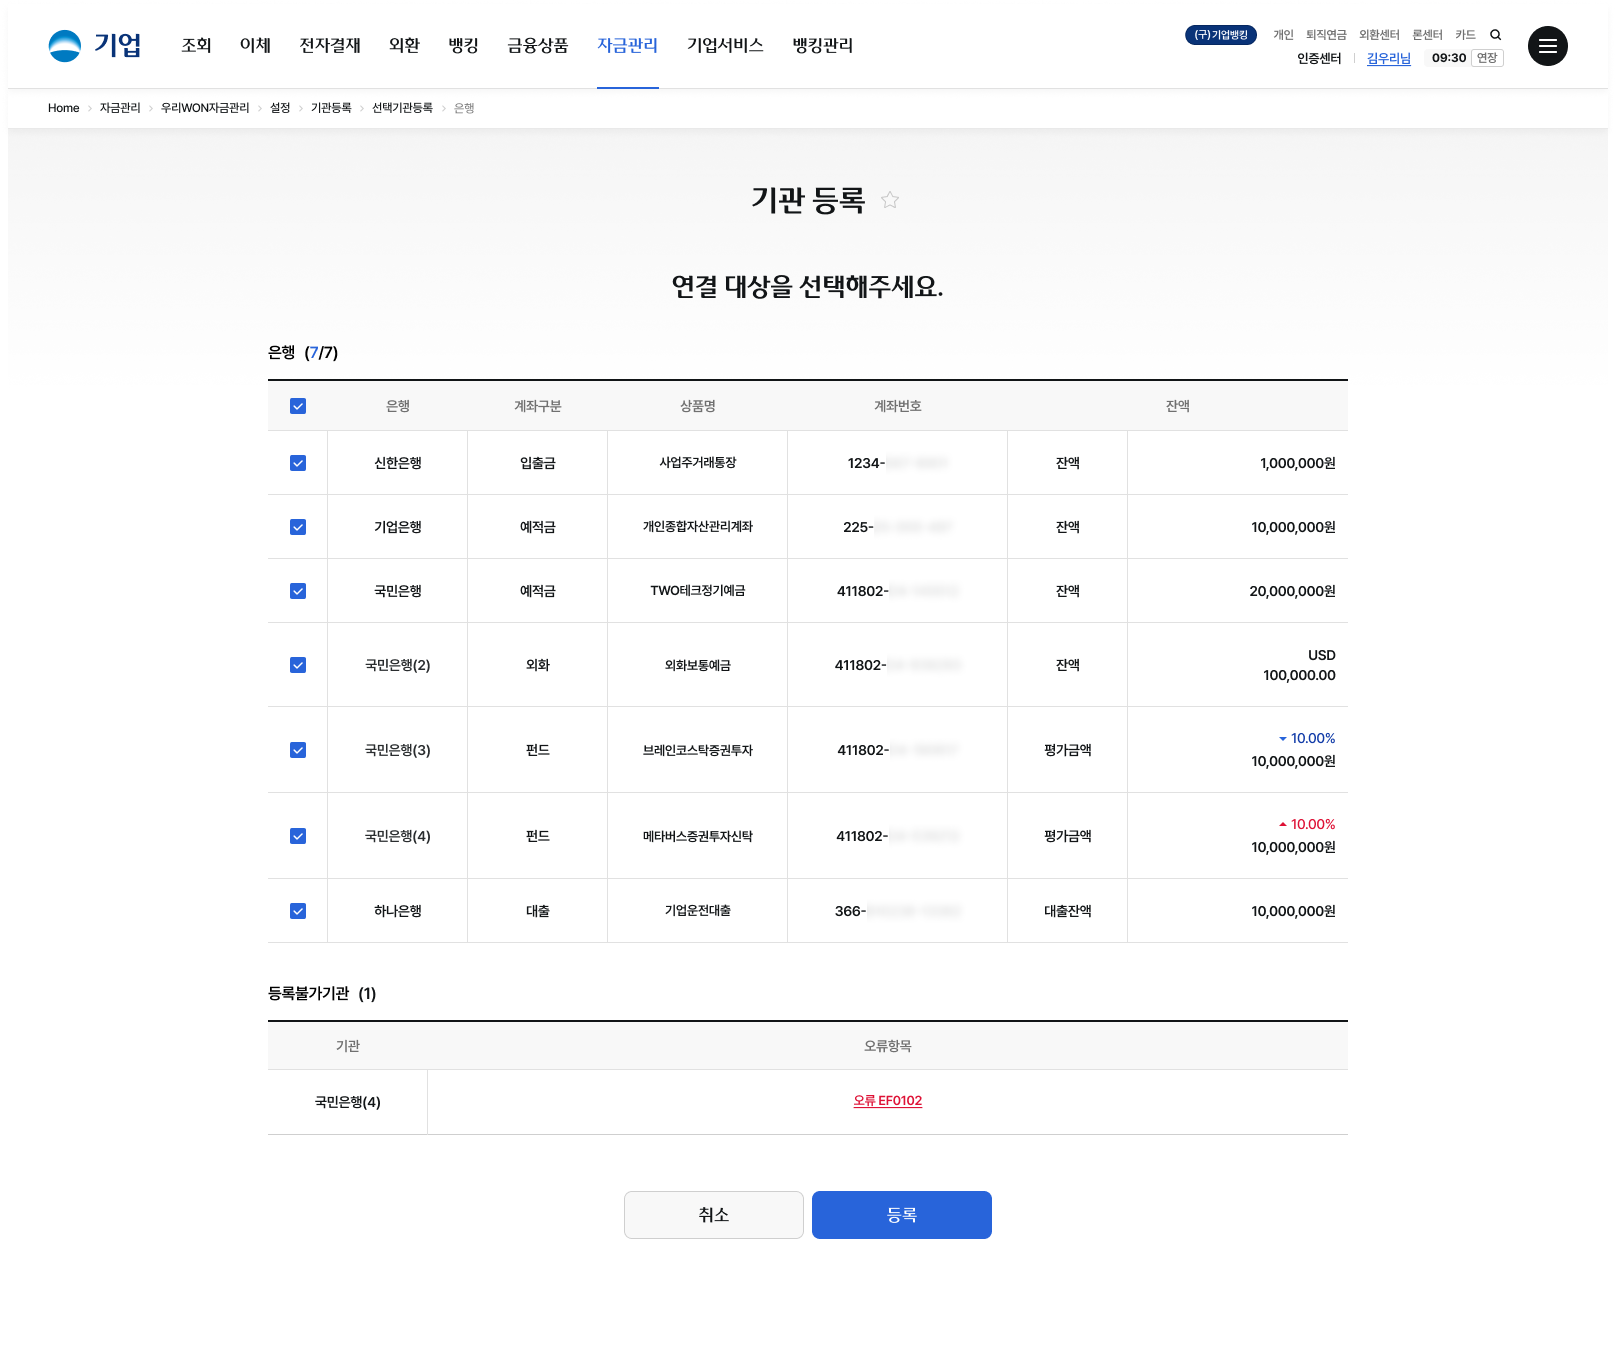This screenshot has width=1616, height=1359.
Task: Click the (구)기업뱅킹 badge
Action: pyautogui.click(x=1221, y=35)
